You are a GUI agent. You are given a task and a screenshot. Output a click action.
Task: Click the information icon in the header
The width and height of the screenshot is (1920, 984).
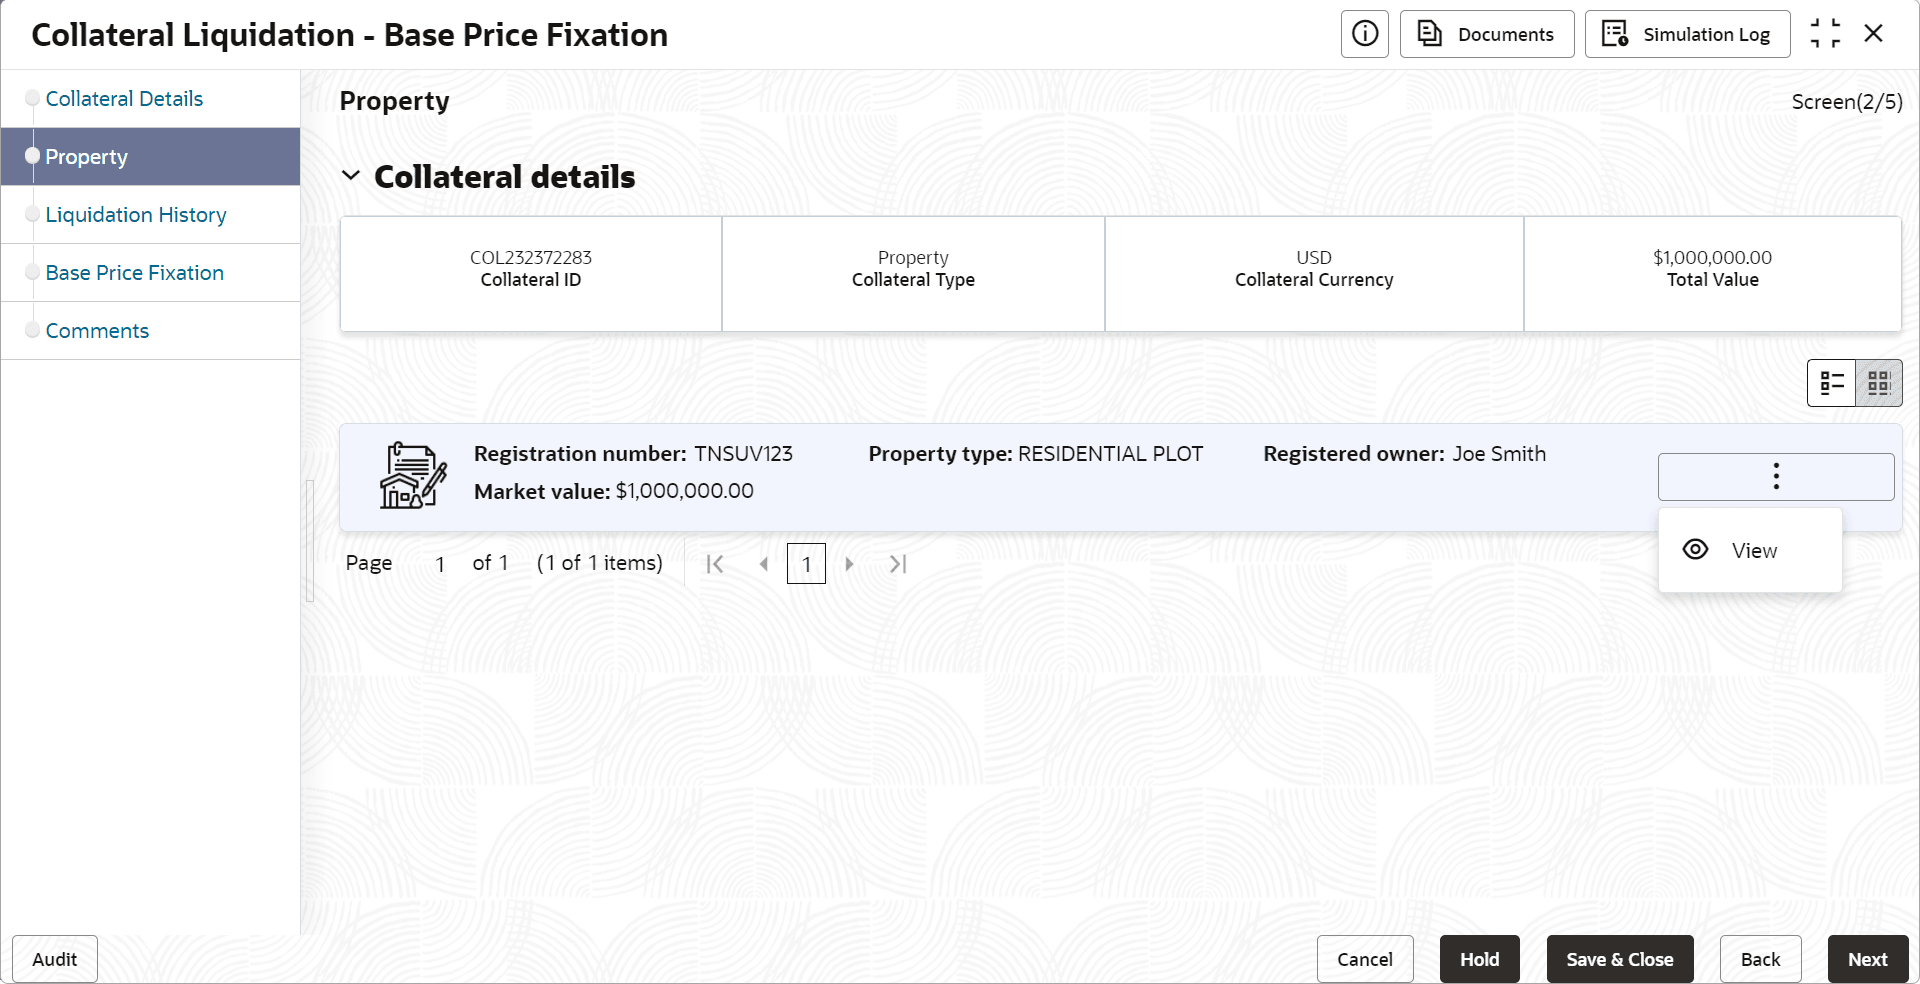(x=1364, y=34)
